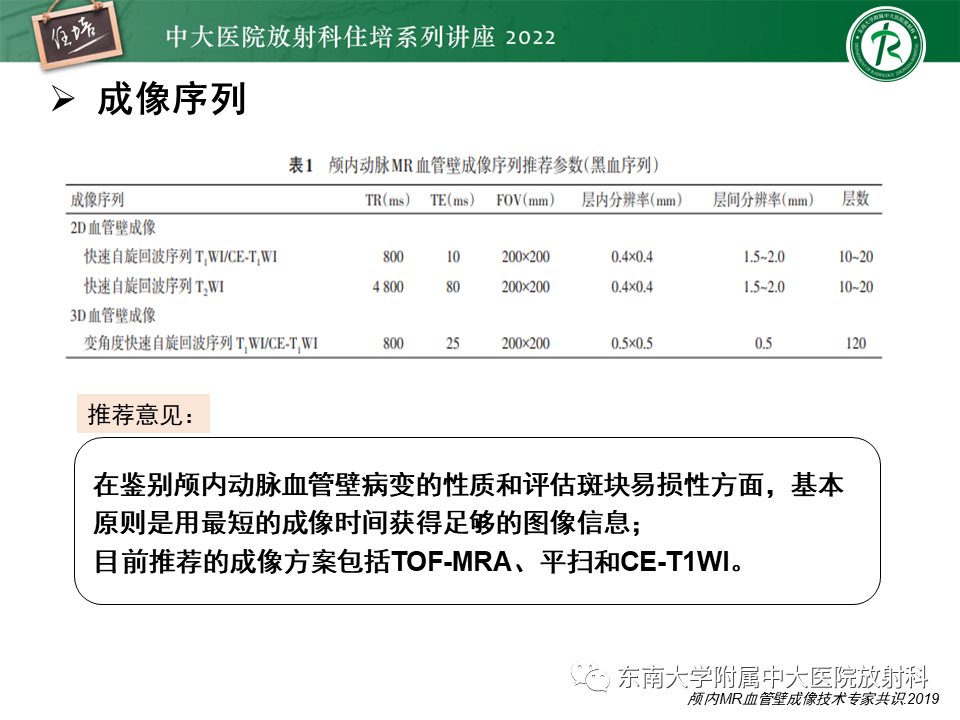This screenshot has width=960, height=720.
Task: Select the line 原则是用最短的成像时间获得足够的图像信息
Action: pos(367,523)
